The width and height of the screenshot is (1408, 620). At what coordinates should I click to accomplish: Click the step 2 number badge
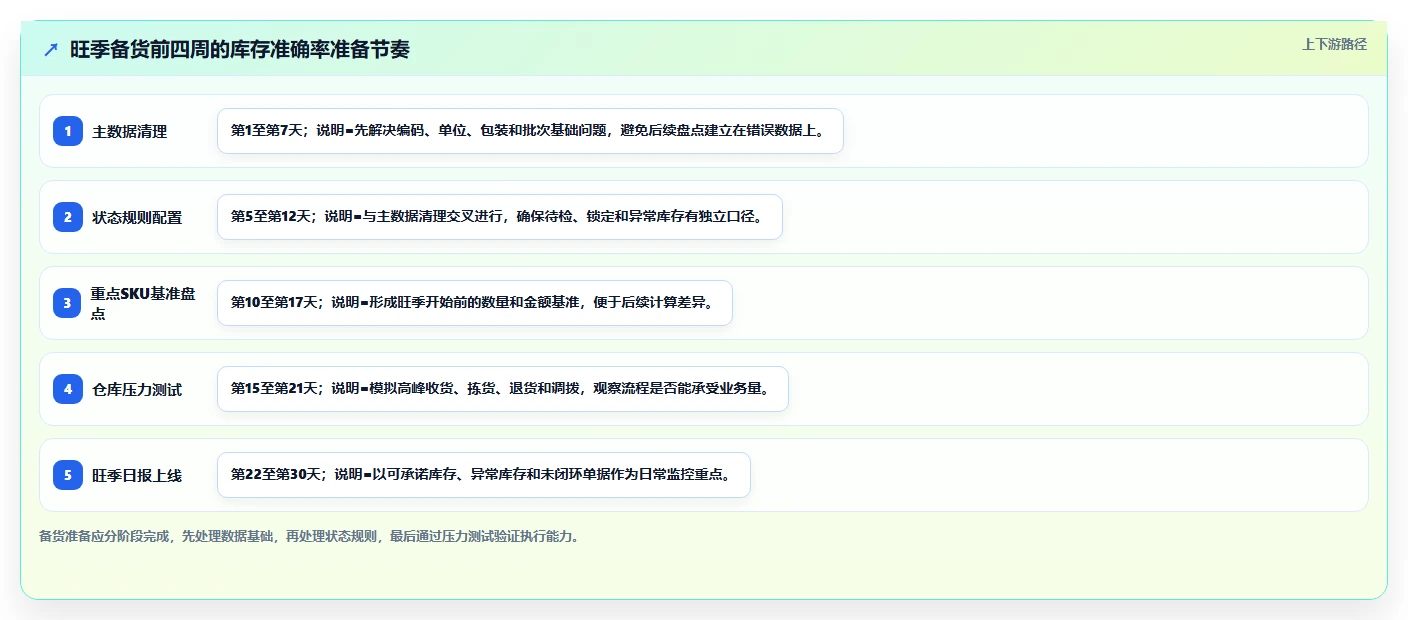pos(68,217)
